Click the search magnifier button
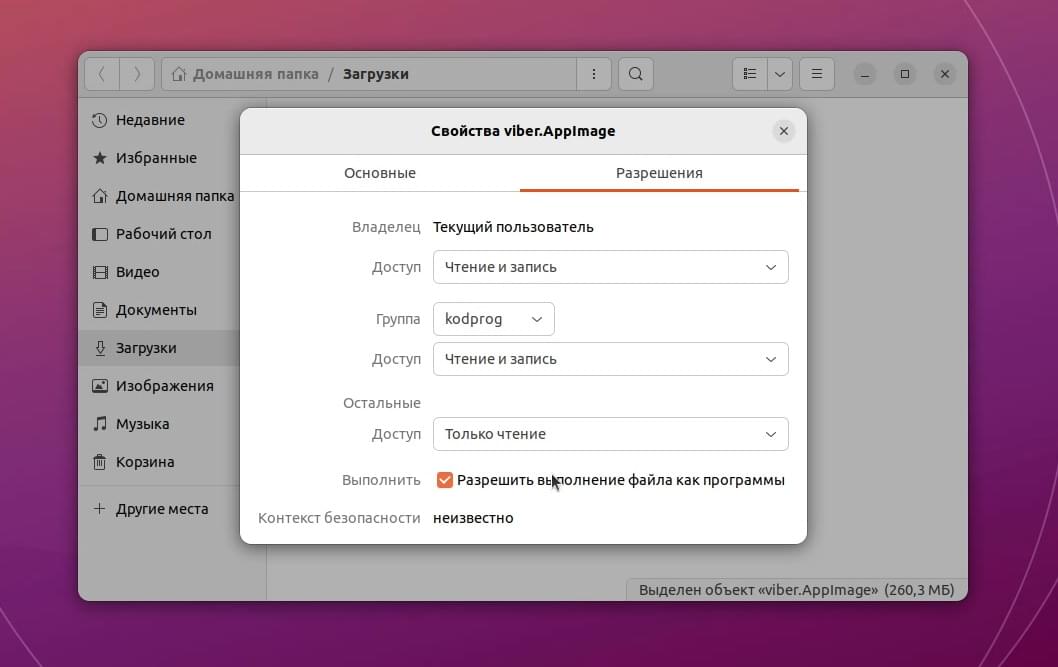1058x667 pixels. (x=636, y=74)
